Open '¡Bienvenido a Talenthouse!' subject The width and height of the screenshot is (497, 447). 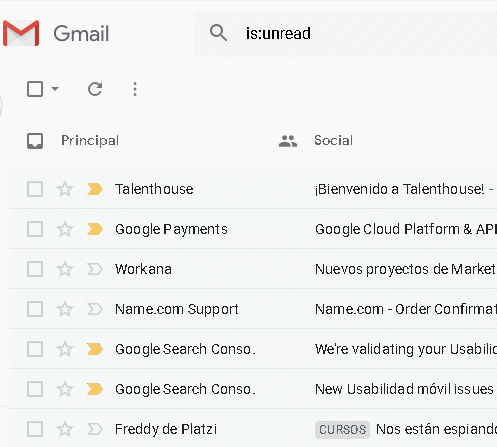pyautogui.click(x=399, y=189)
